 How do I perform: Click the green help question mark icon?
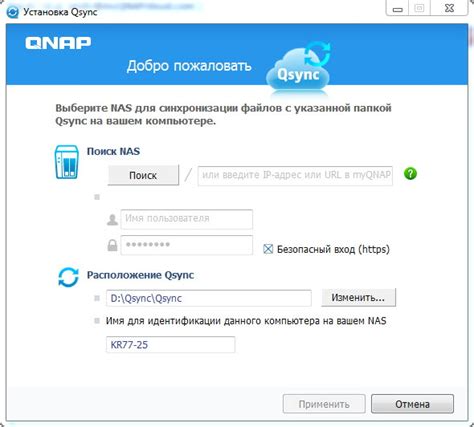tap(410, 174)
